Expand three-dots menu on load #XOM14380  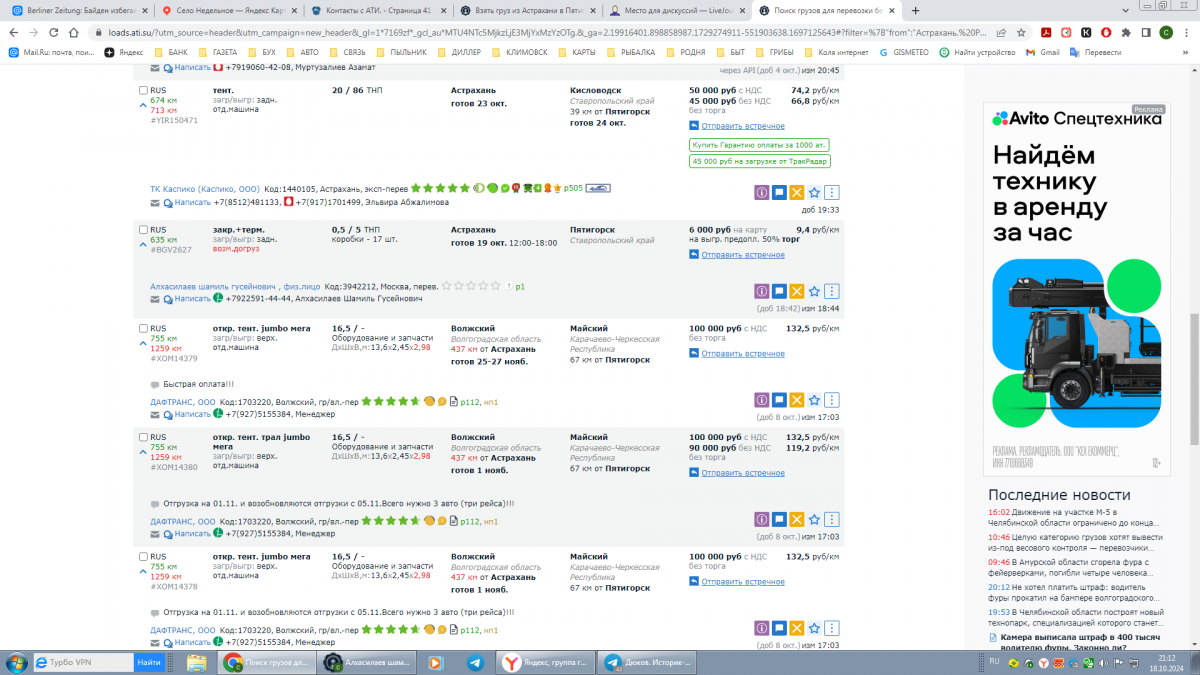832,519
